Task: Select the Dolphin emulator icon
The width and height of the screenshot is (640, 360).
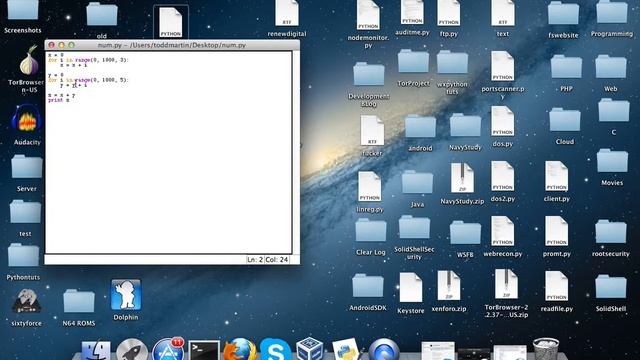Action: click(126, 295)
